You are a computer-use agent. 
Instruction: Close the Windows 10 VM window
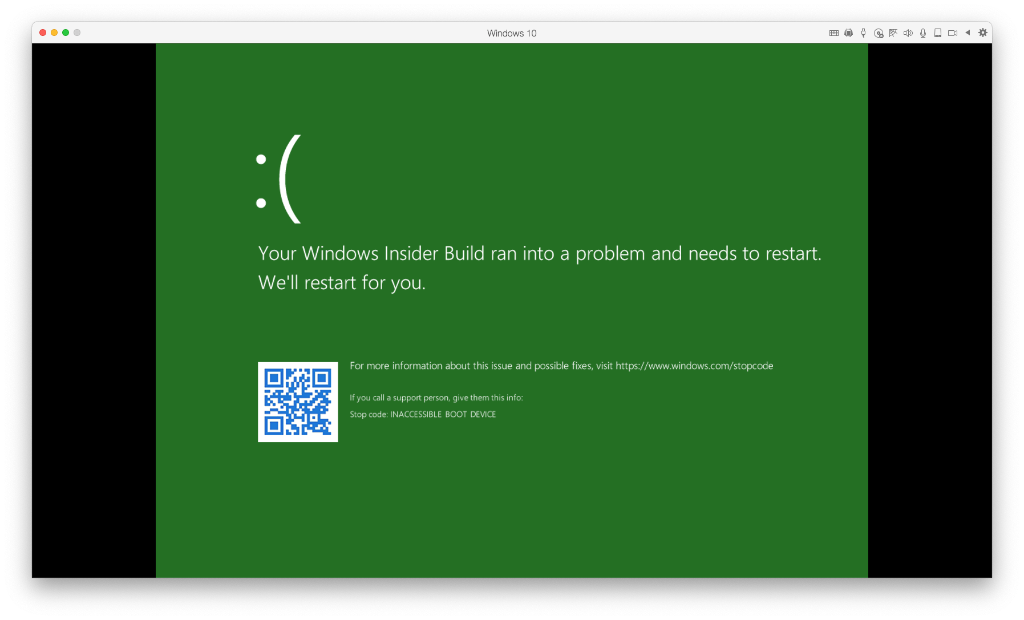[43, 33]
